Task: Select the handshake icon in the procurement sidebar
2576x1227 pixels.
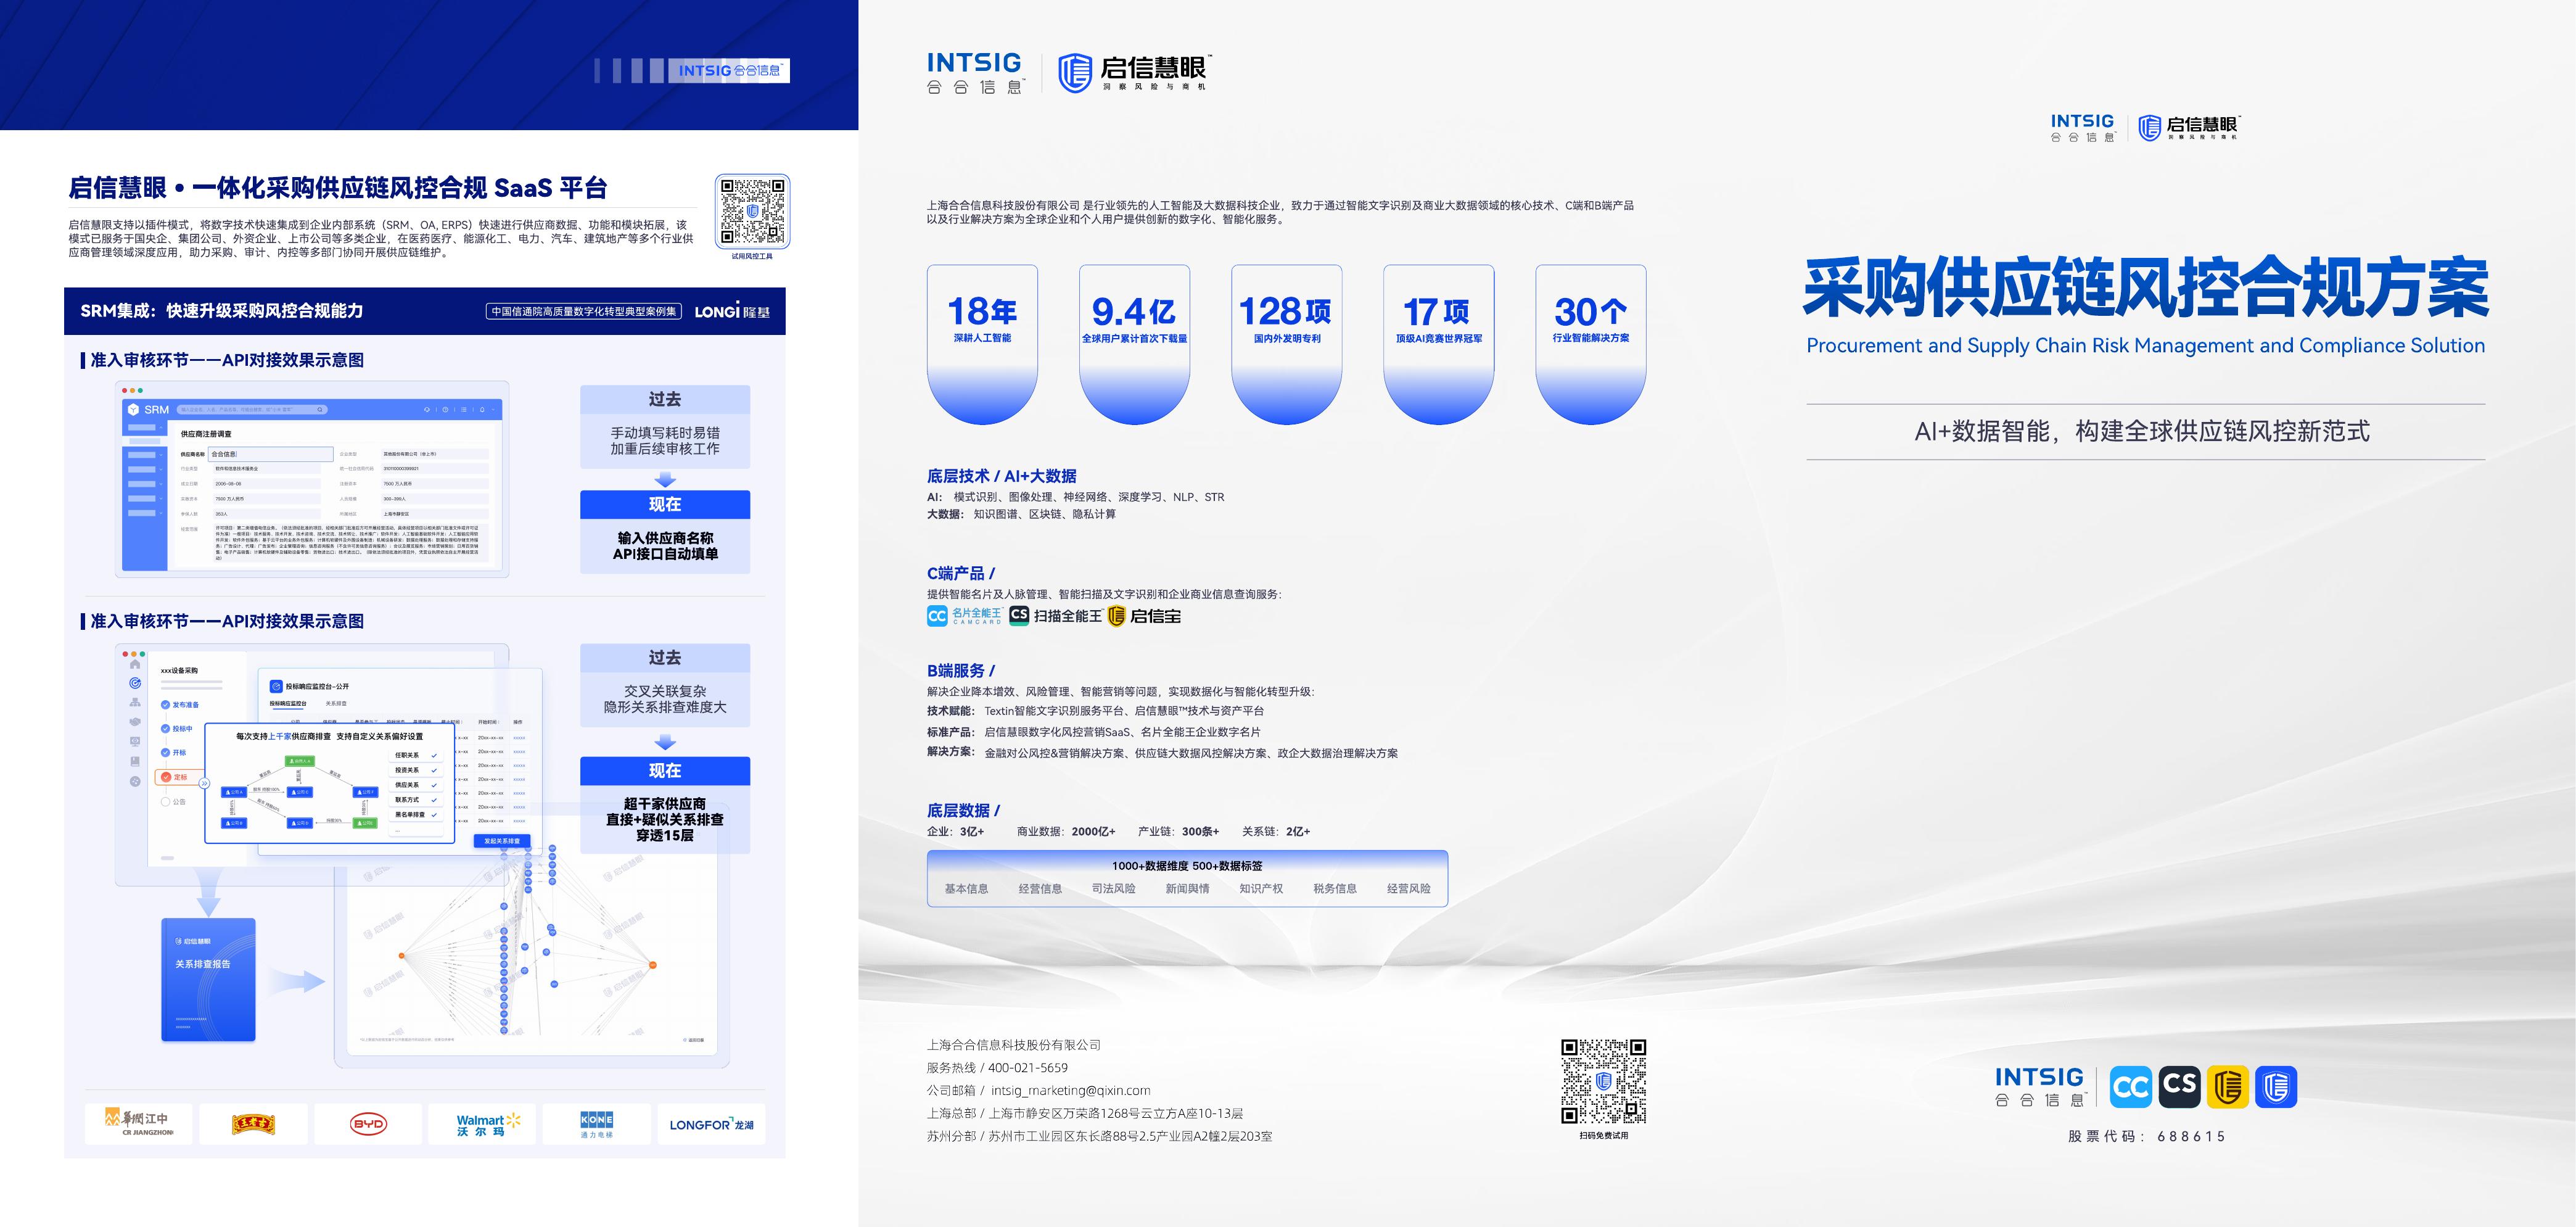Action: click(x=135, y=722)
